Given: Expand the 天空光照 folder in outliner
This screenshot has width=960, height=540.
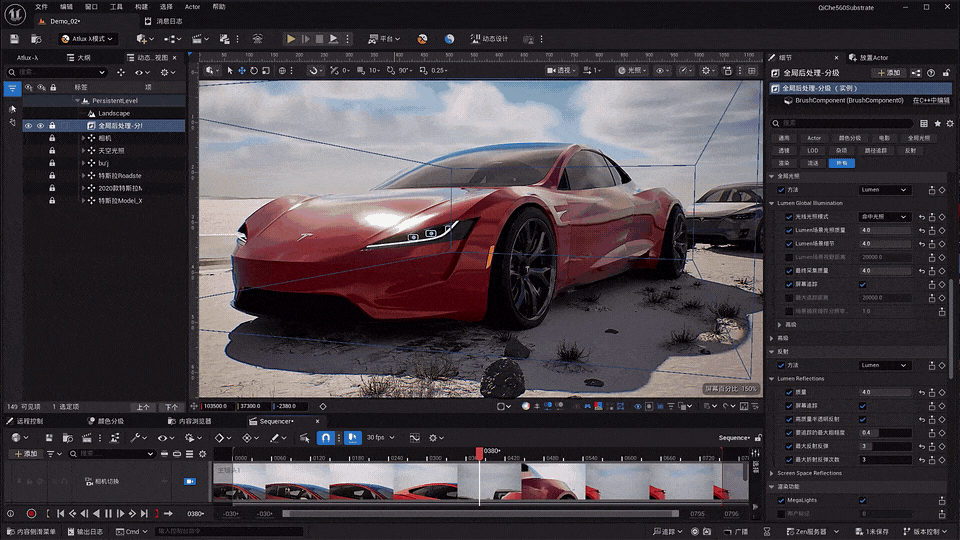Looking at the screenshot, I should point(83,151).
